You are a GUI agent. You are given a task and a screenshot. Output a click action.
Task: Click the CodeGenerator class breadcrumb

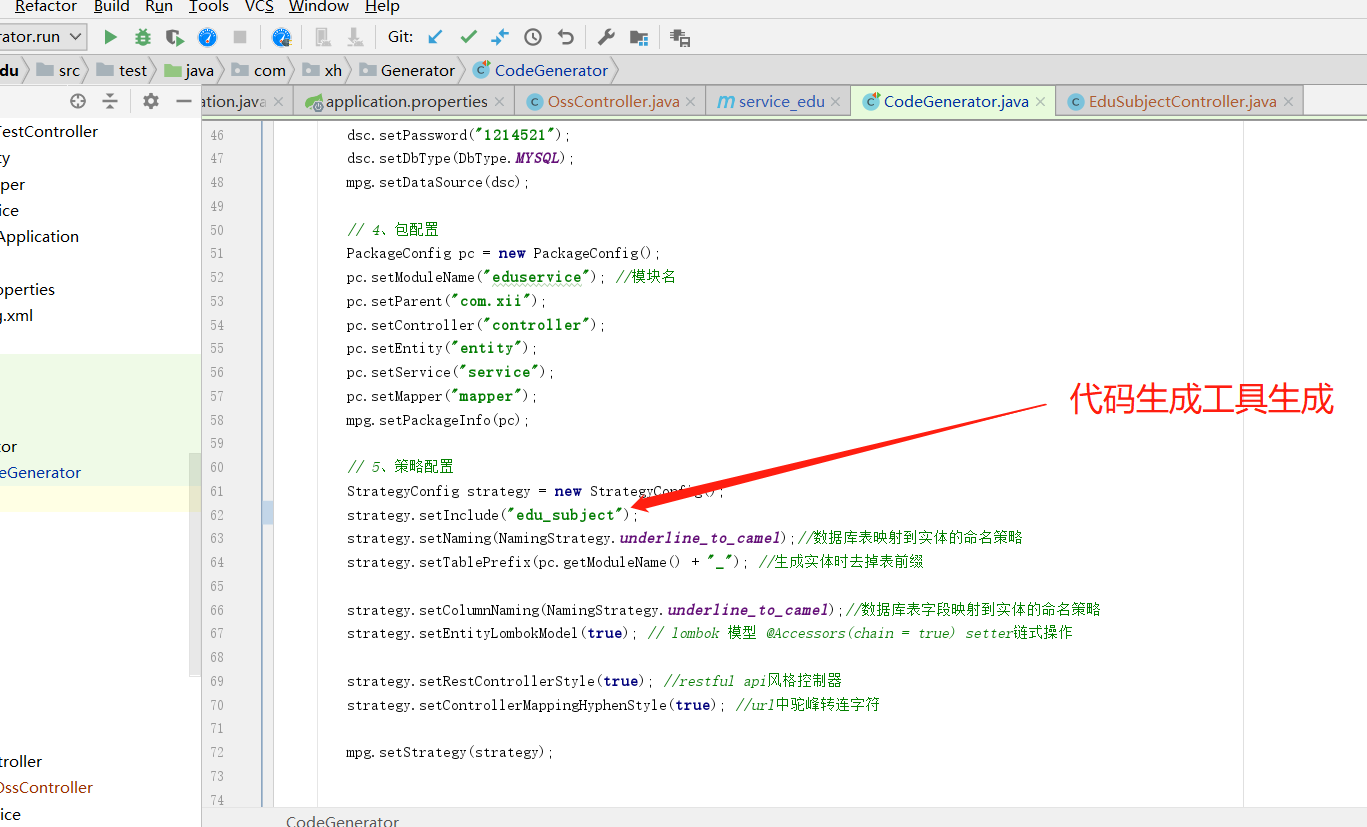[x=541, y=70]
